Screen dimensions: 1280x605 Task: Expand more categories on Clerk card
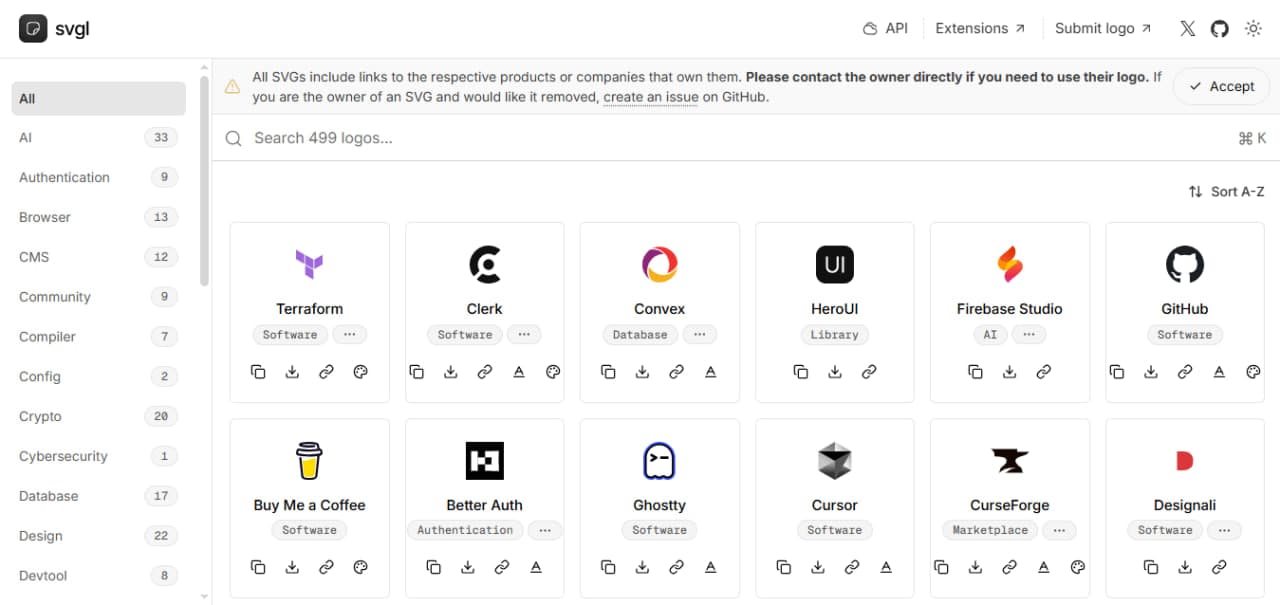524,335
